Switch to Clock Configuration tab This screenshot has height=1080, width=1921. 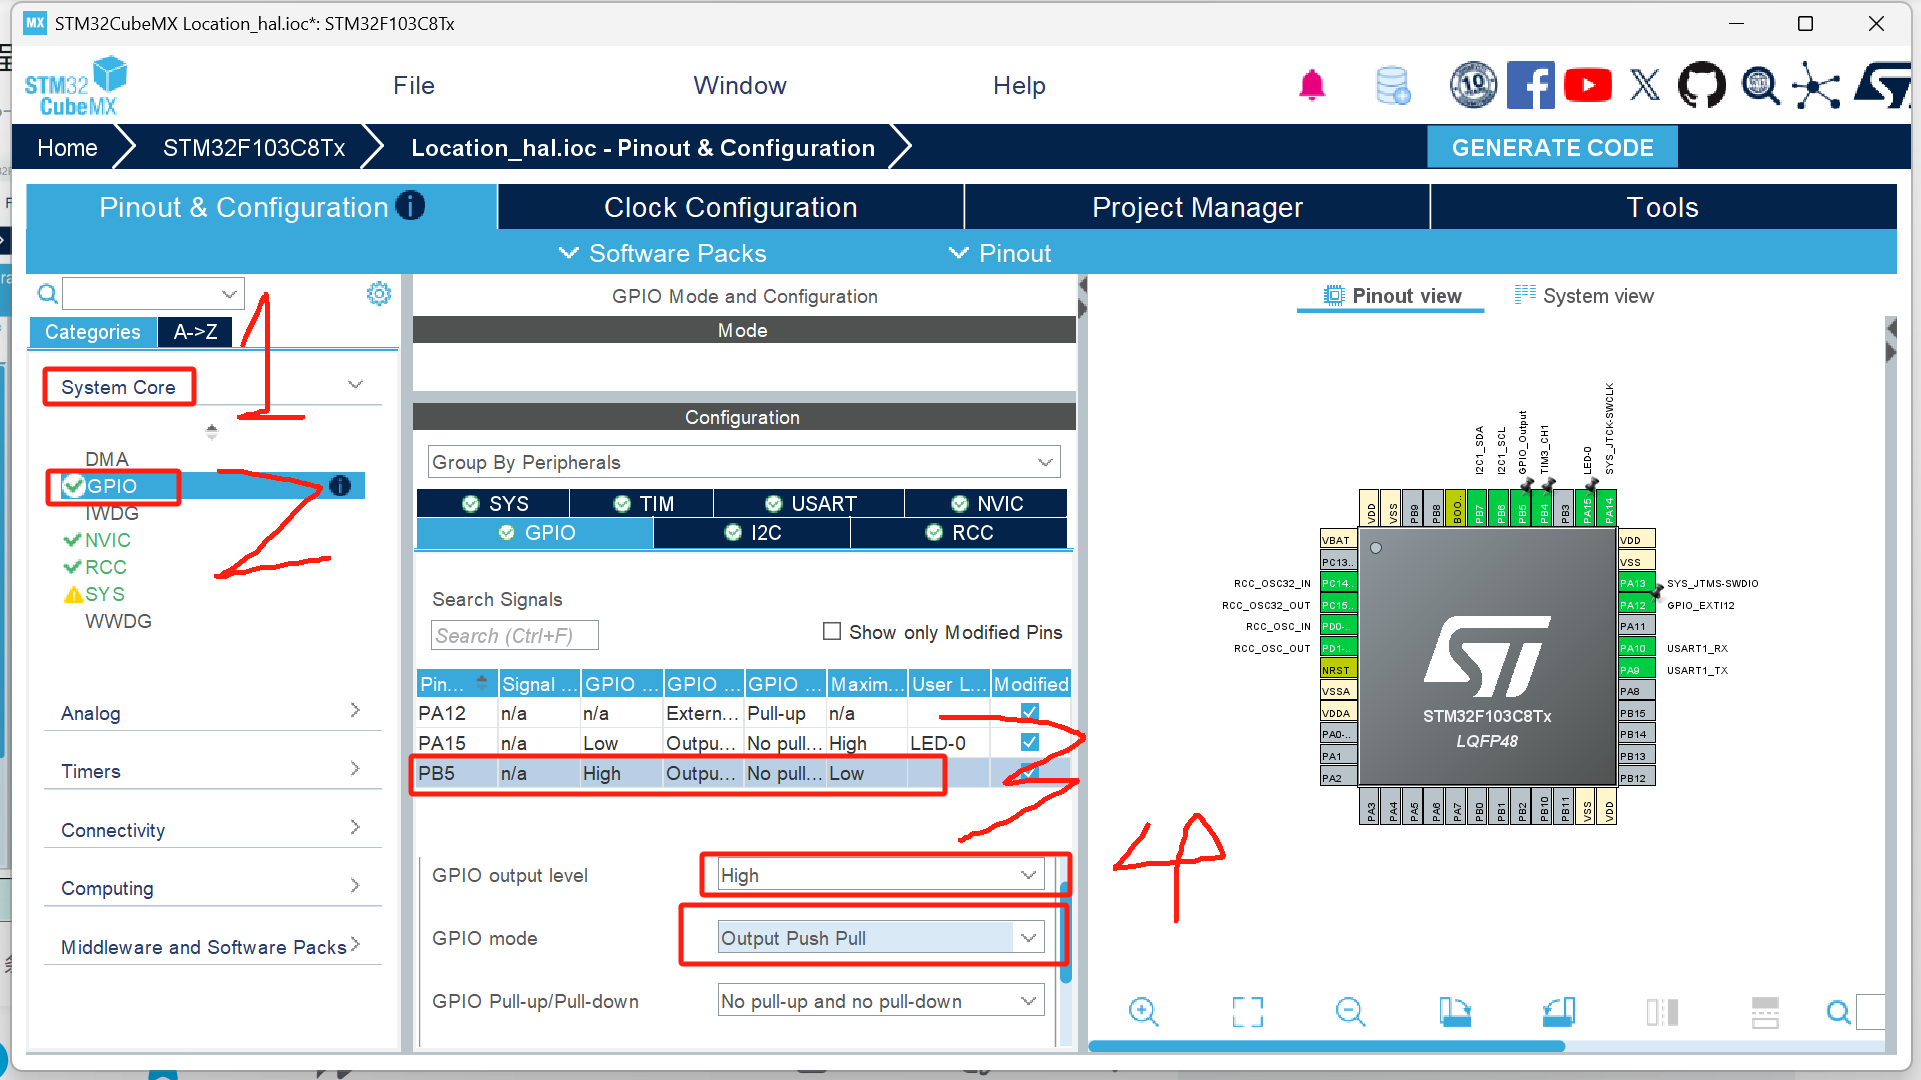coord(730,207)
